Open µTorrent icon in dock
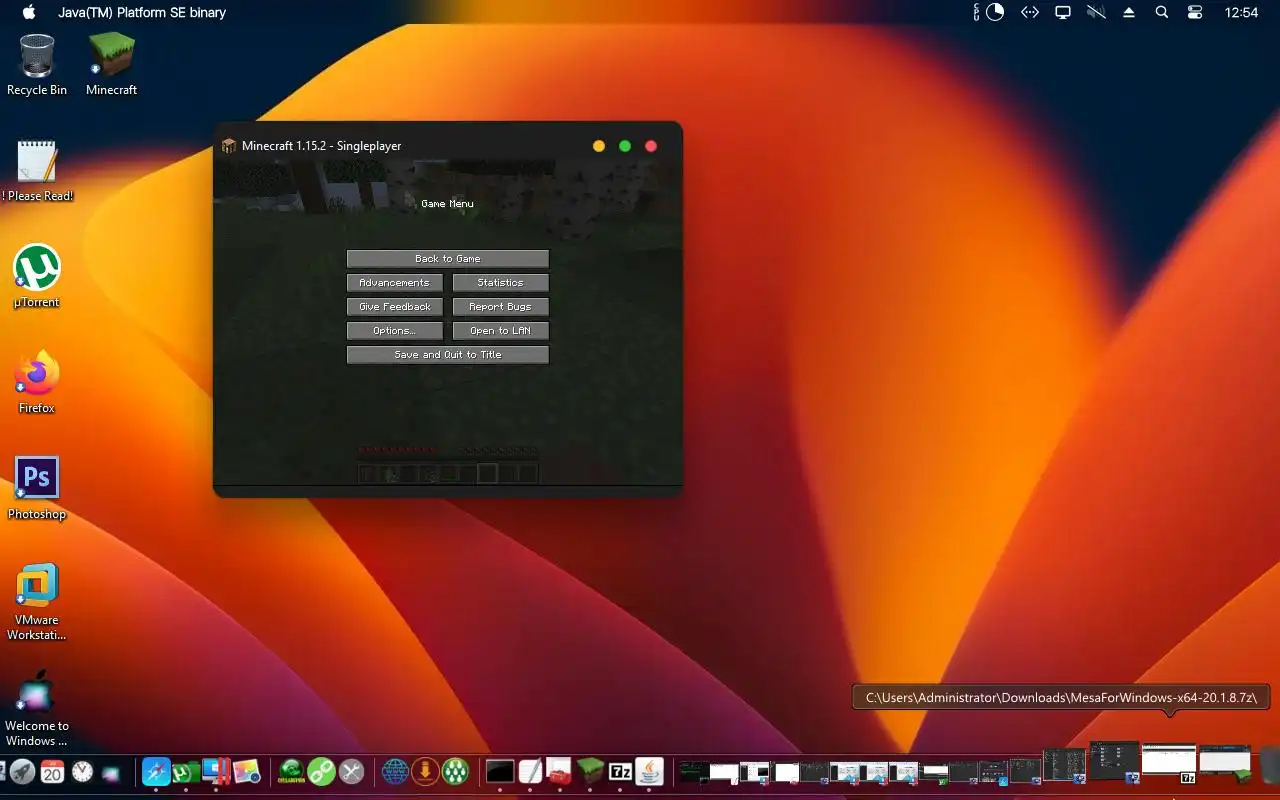The height and width of the screenshot is (800, 1280). coord(186,772)
